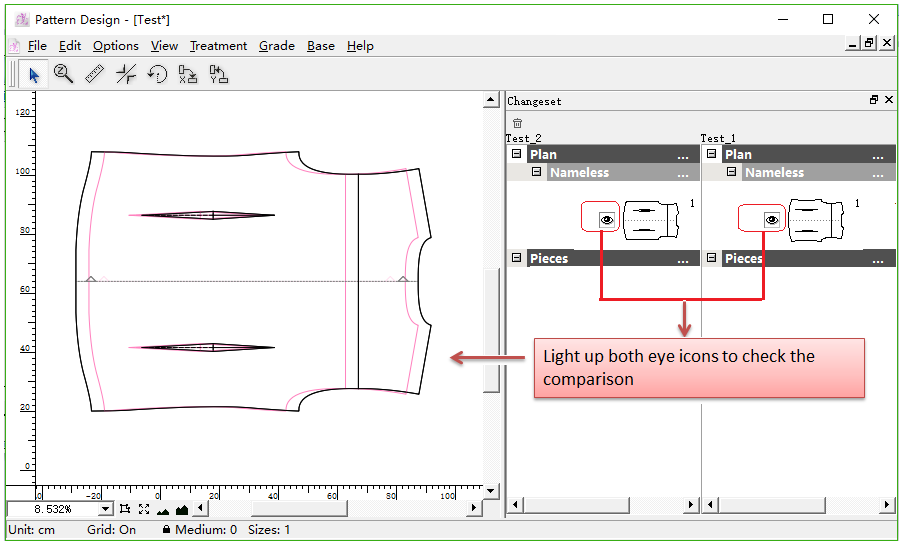Click the ellipsis on Test_2 Plan row
The height and width of the screenshot is (549, 906).
point(683,155)
